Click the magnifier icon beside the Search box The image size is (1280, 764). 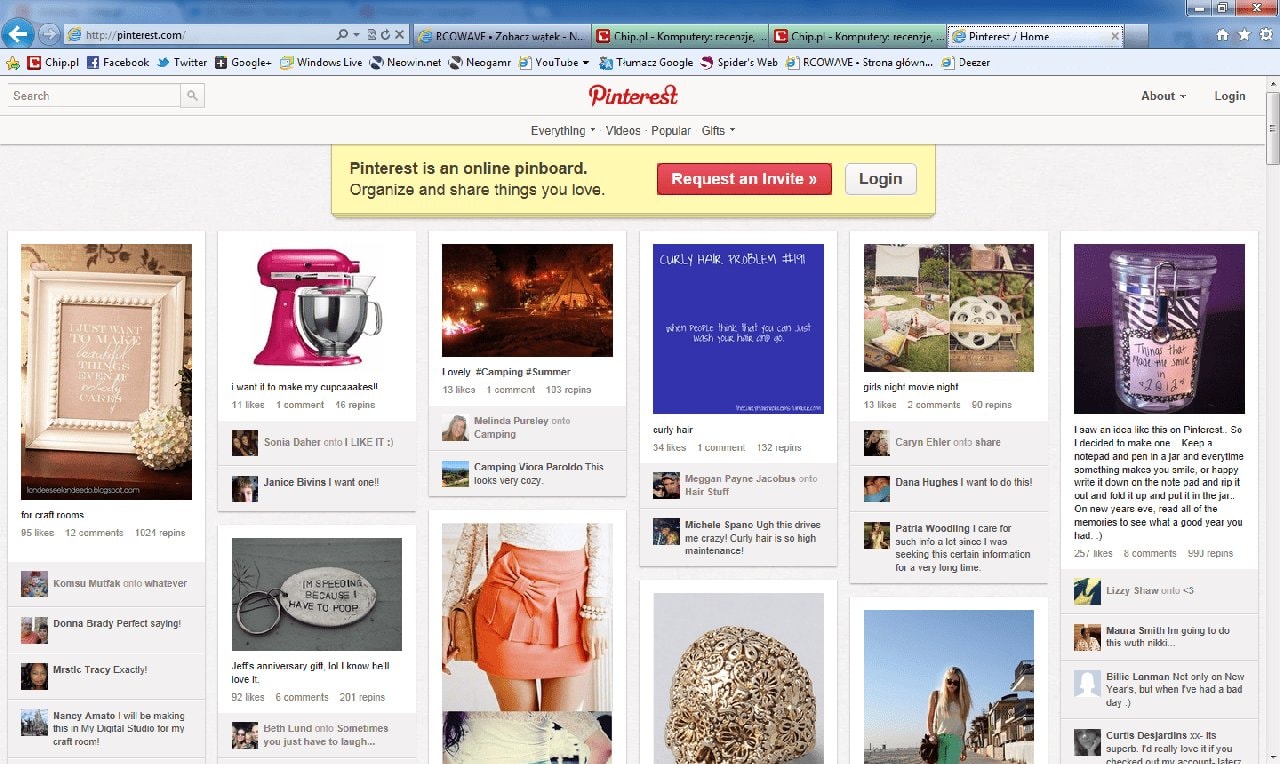point(190,96)
